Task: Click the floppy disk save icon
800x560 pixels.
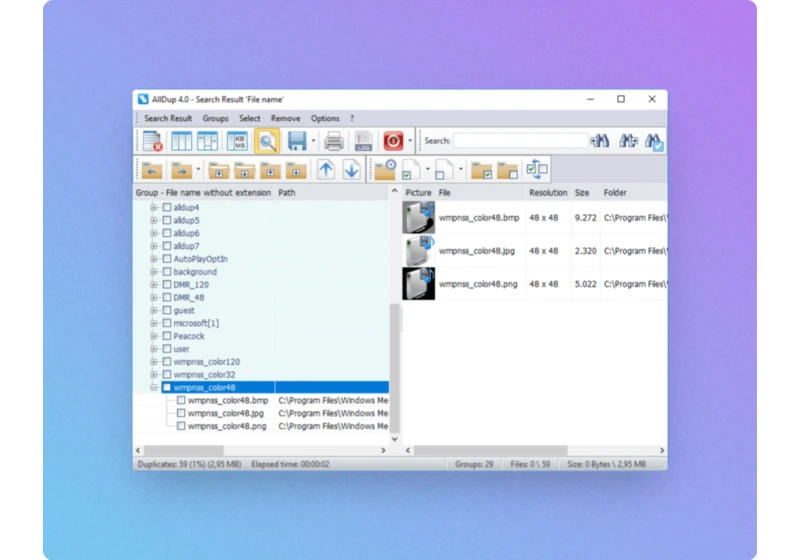Action: pyautogui.click(x=297, y=141)
